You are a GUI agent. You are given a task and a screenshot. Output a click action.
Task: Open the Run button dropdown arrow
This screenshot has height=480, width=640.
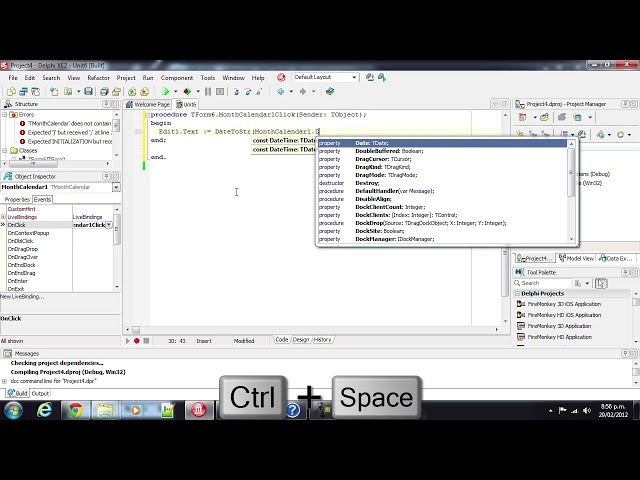(x=176, y=91)
